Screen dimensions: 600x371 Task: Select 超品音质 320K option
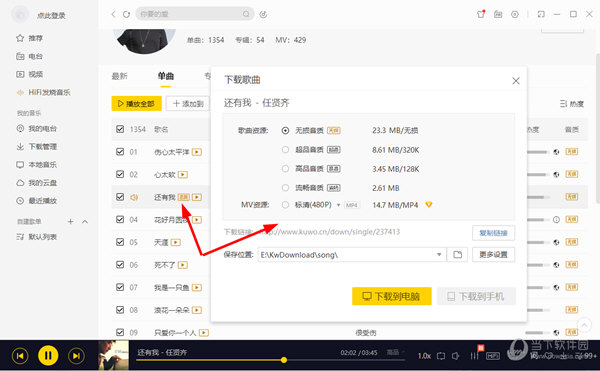point(285,150)
